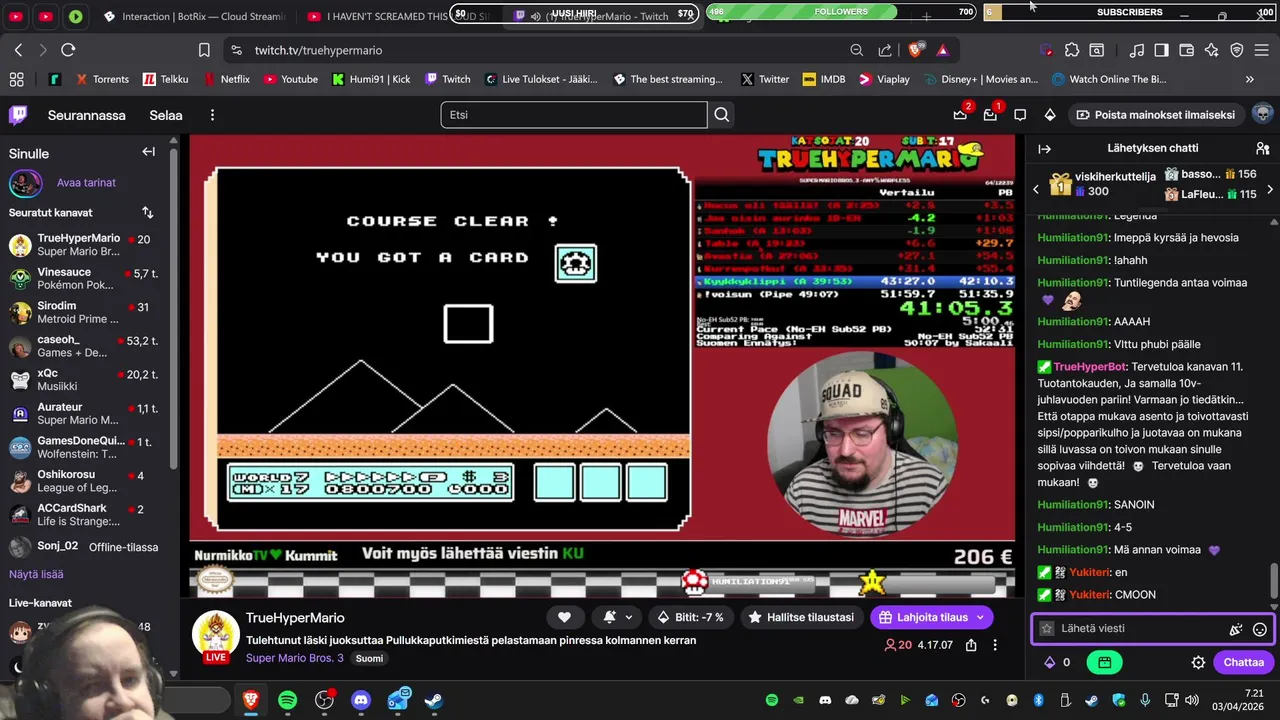Click the search magnifier button
The height and width of the screenshot is (720, 1280).
click(722, 115)
